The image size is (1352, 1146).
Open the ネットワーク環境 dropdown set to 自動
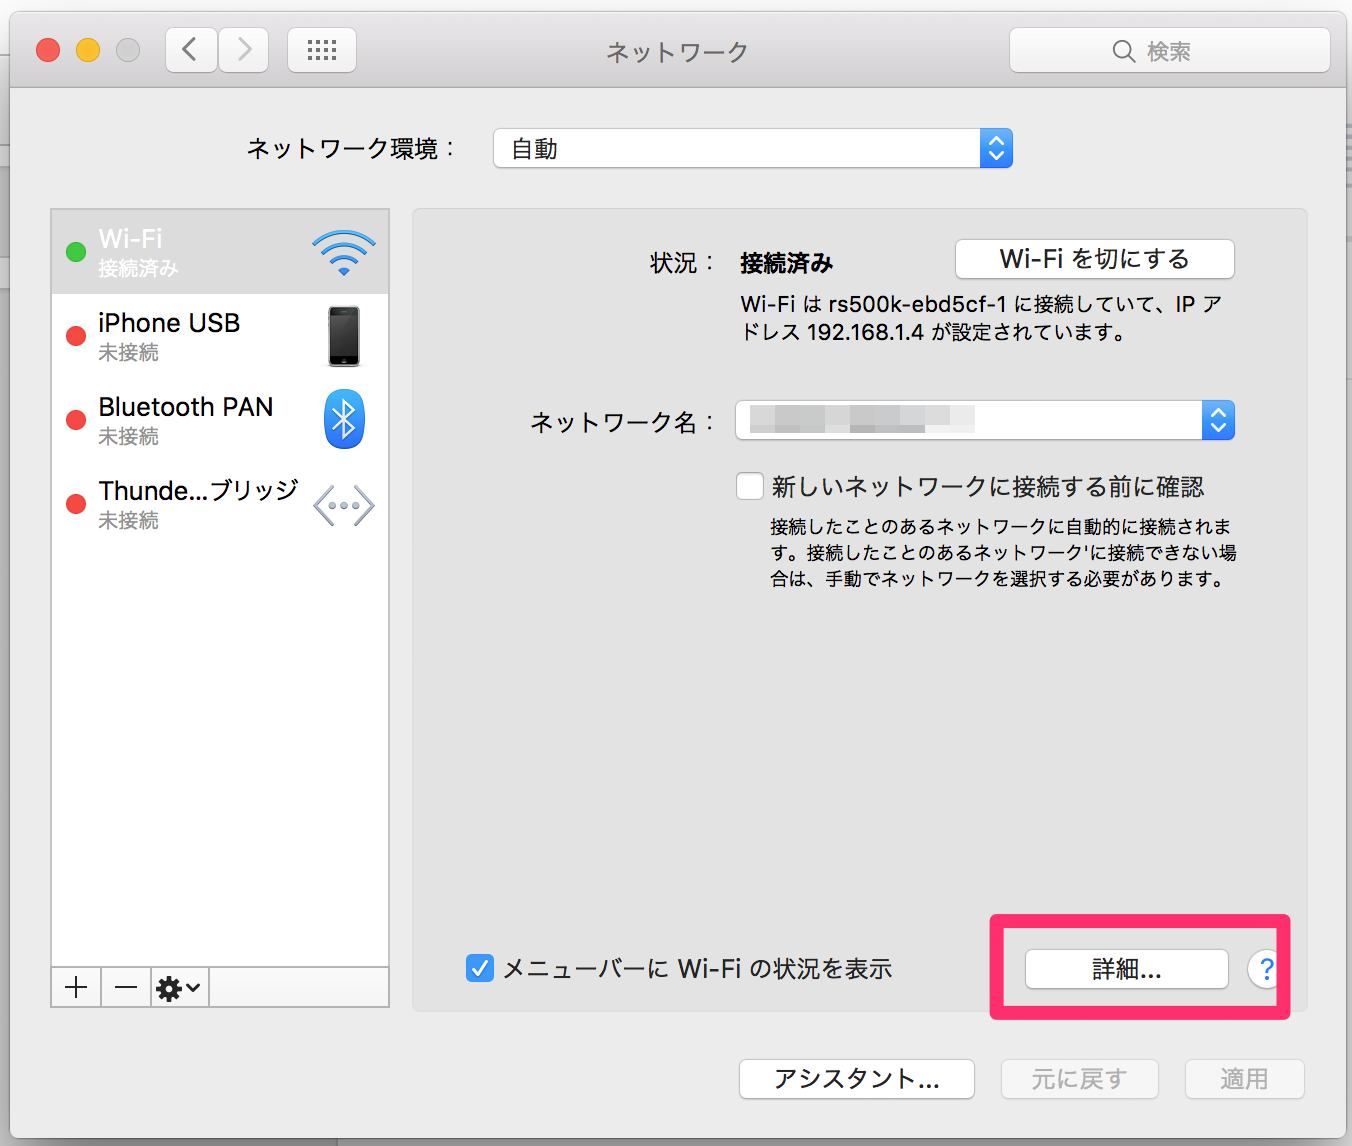[752, 149]
